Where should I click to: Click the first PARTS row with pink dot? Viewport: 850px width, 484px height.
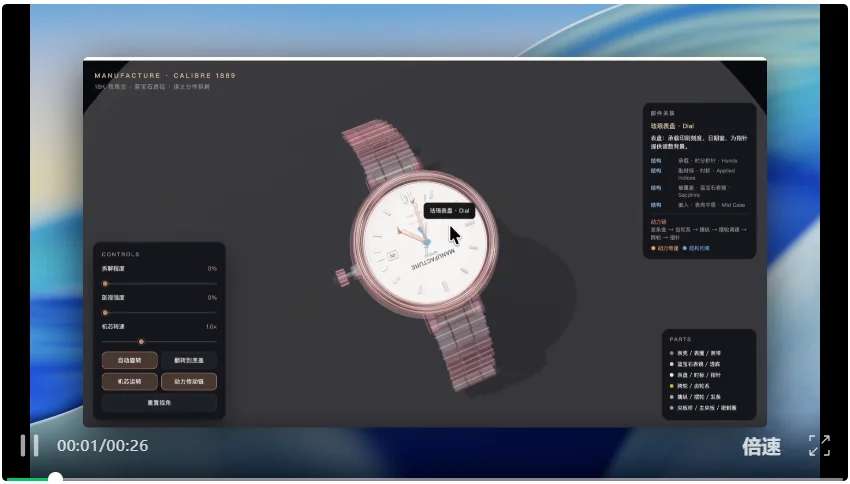pyautogui.click(x=696, y=353)
